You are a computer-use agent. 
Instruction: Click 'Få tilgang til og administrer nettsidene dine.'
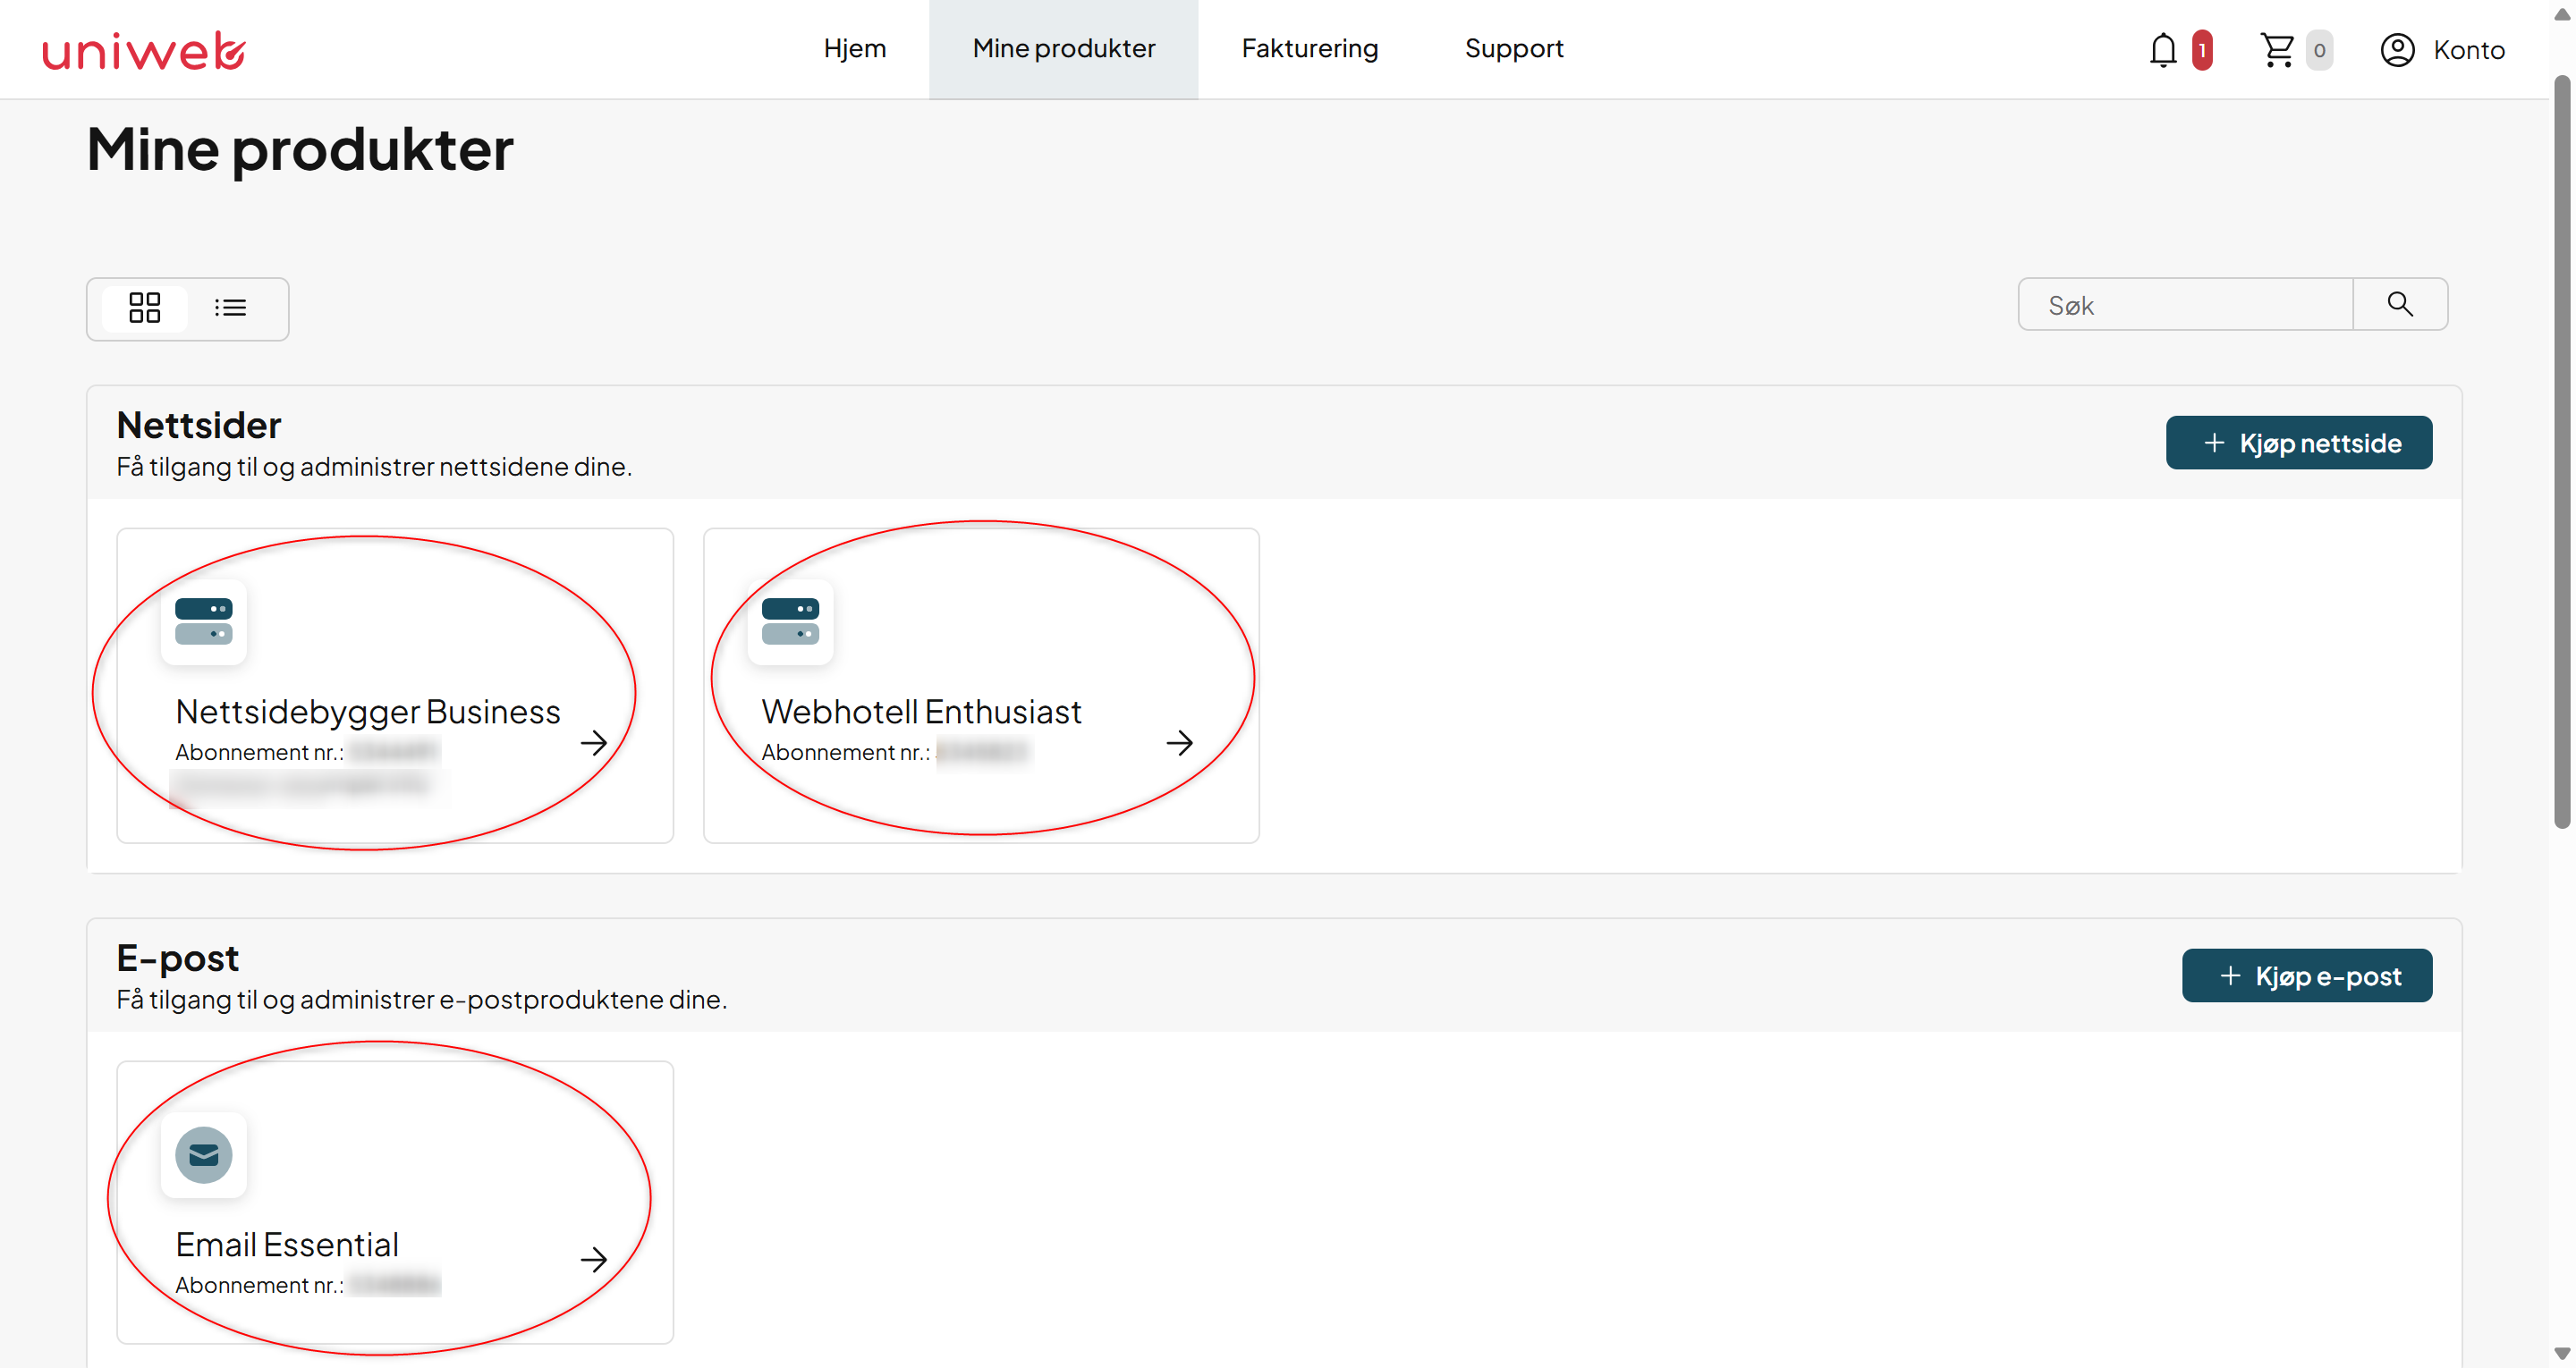click(x=374, y=466)
